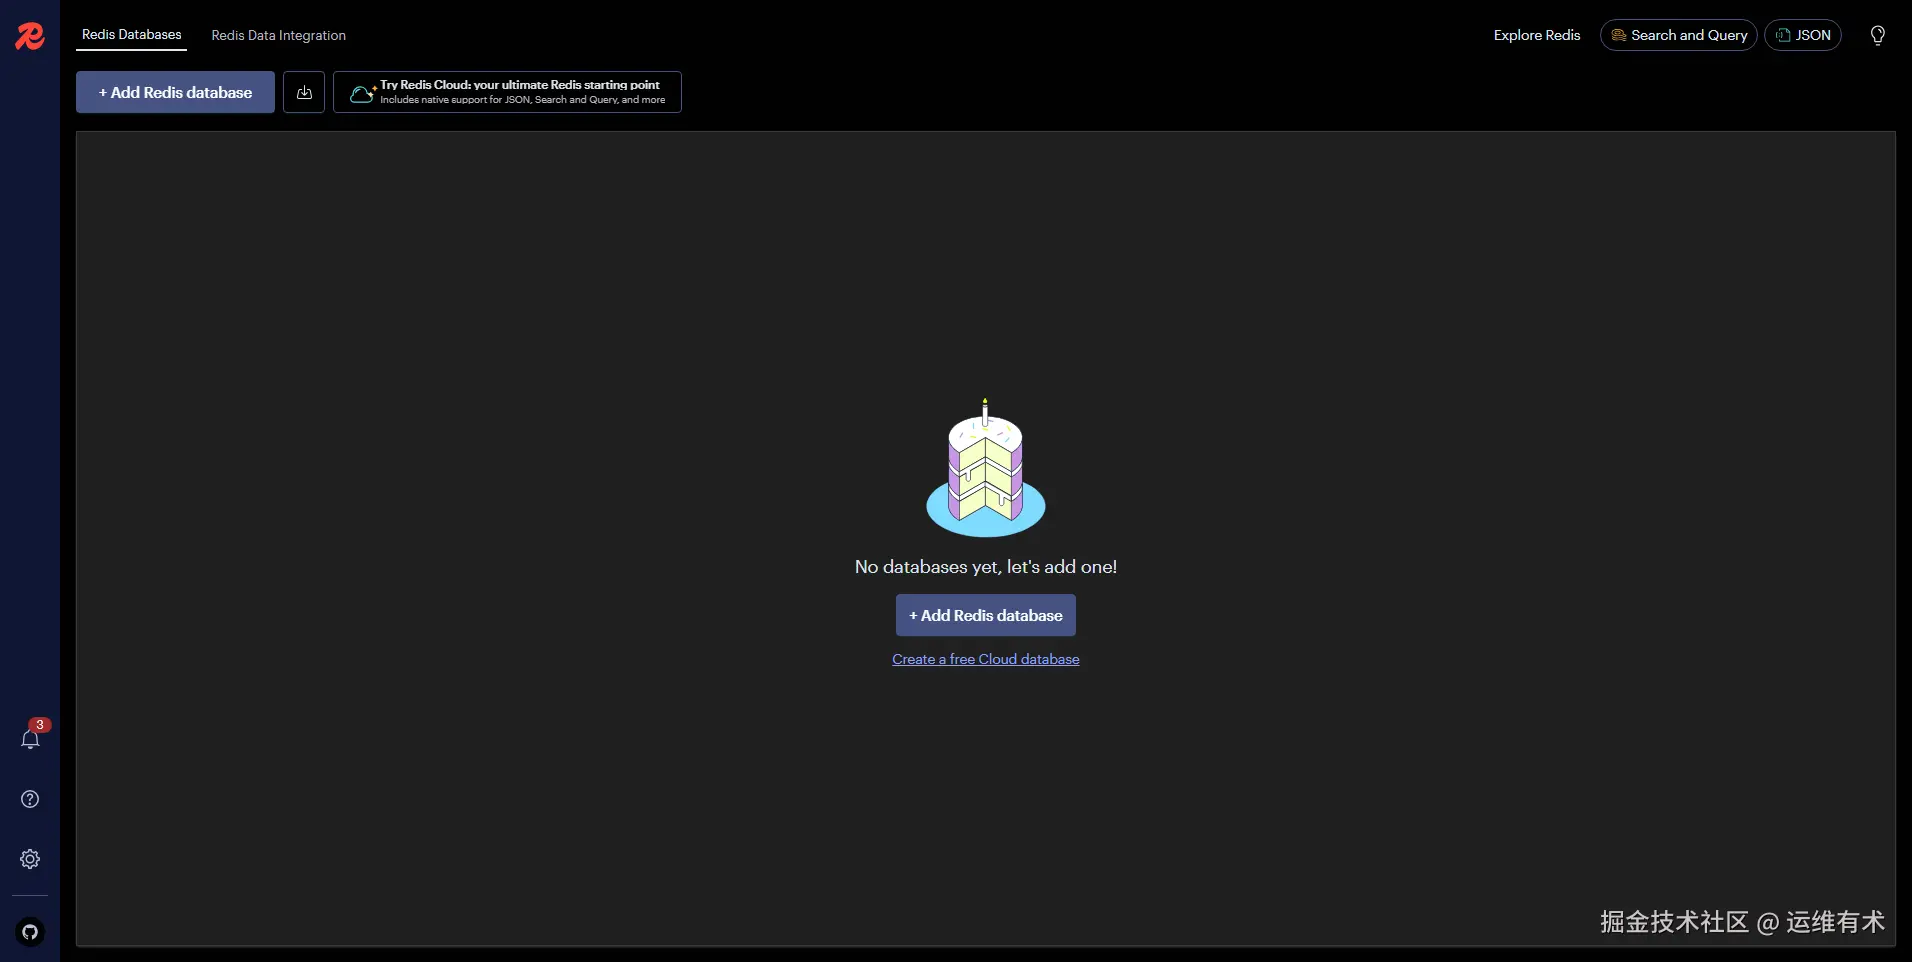Open Create a free Cloud database link
Screen dimensions: 1912x962
pos(986,659)
